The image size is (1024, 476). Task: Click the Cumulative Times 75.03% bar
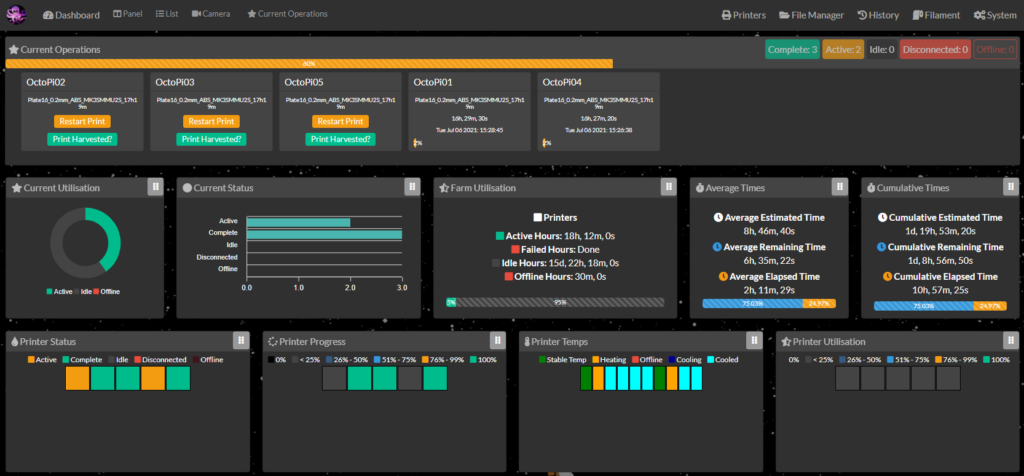click(923, 306)
